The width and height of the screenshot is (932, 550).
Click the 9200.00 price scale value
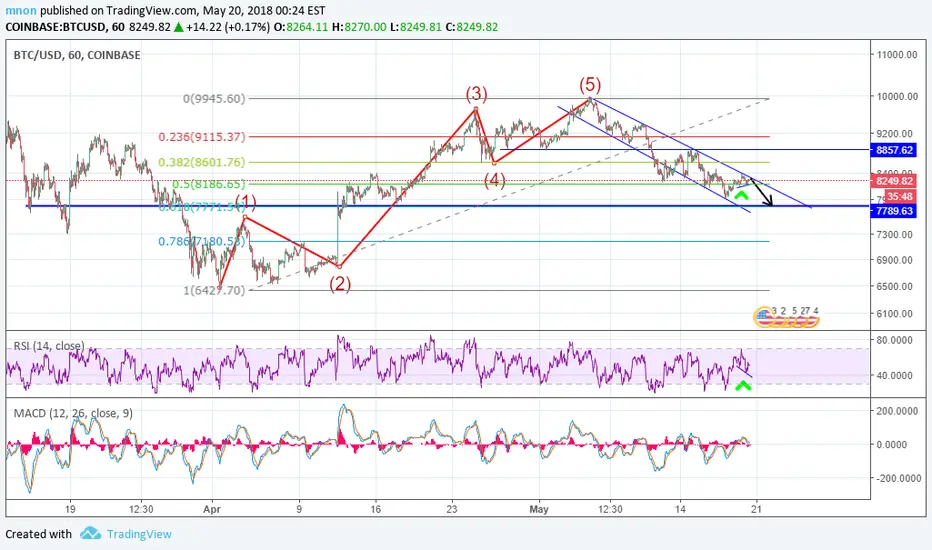click(x=895, y=133)
